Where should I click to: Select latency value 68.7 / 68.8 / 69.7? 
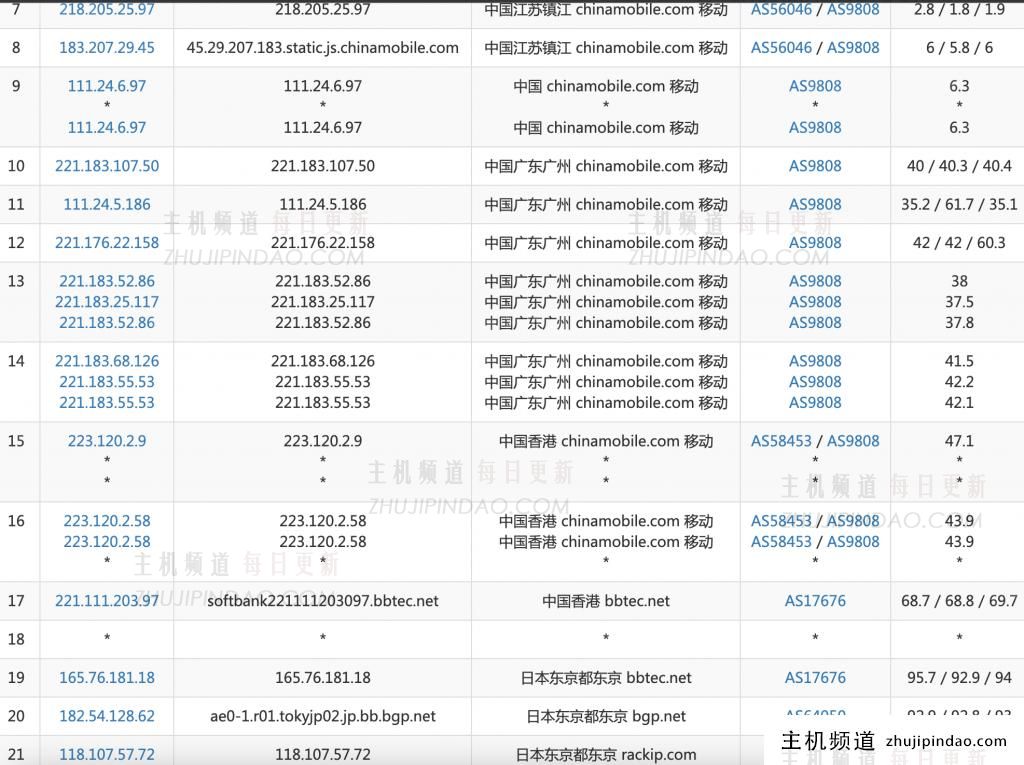coord(959,601)
